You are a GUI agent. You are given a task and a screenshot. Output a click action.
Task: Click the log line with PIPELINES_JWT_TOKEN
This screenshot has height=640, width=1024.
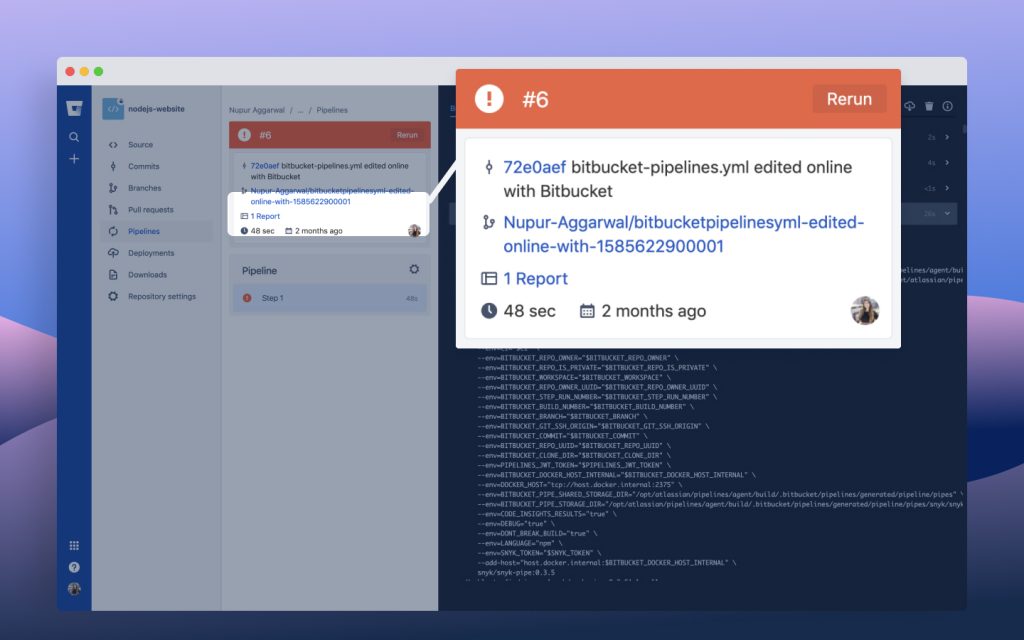[x=575, y=465]
